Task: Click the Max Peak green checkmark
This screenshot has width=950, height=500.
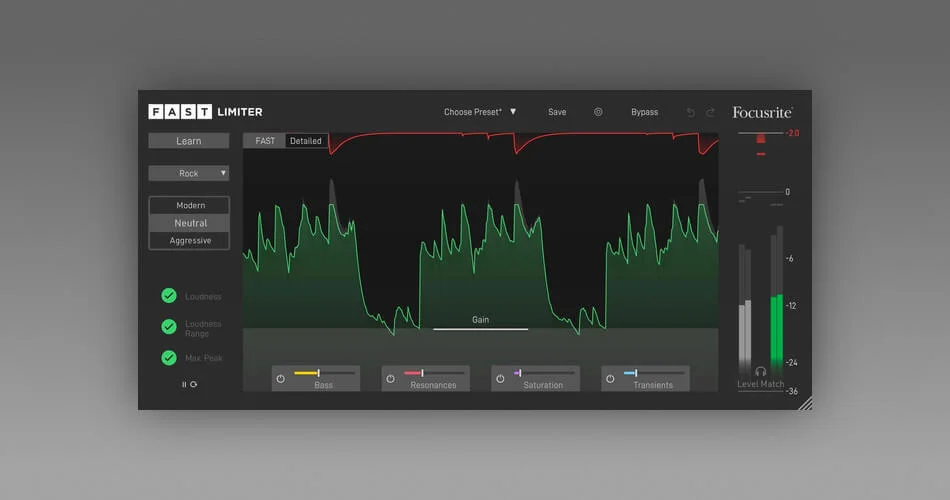Action: click(x=169, y=358)
